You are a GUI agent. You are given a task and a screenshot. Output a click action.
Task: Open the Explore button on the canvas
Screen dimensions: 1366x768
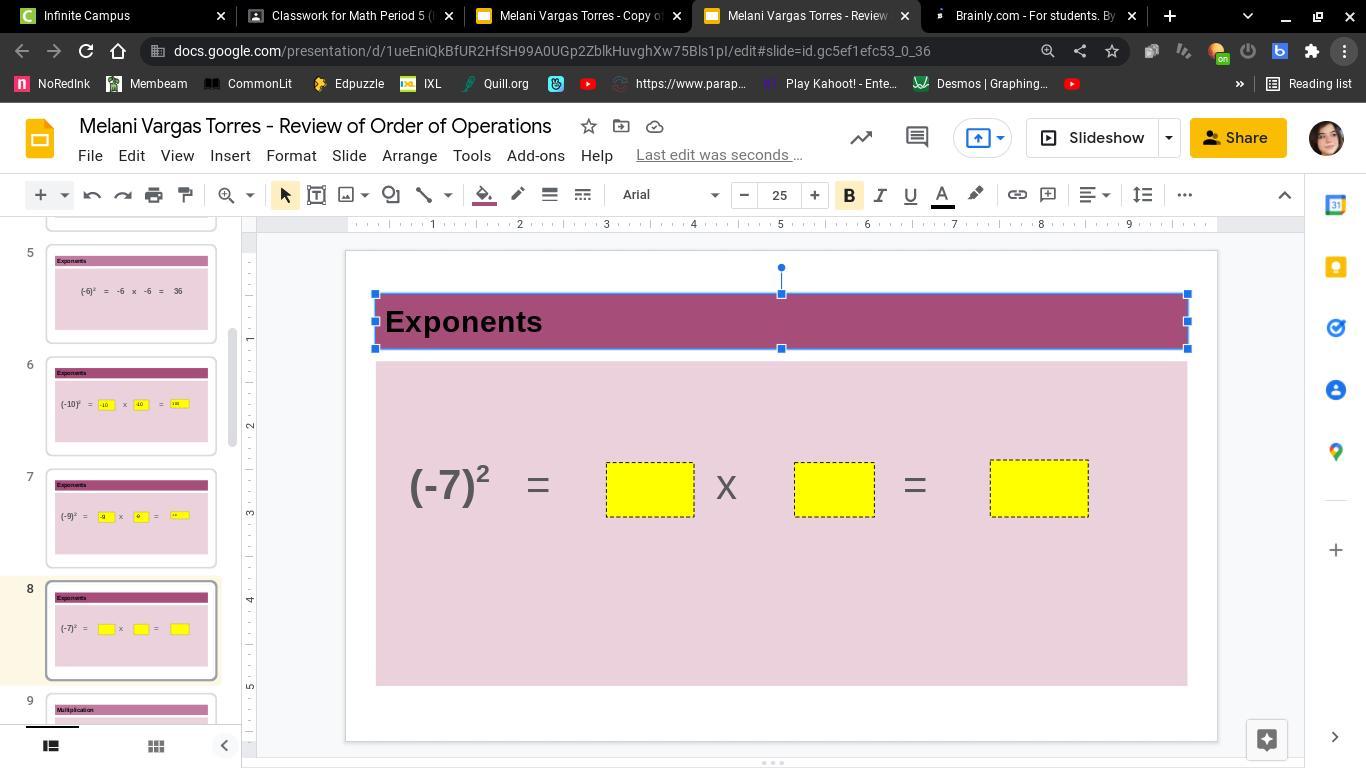click(1266, 739)
